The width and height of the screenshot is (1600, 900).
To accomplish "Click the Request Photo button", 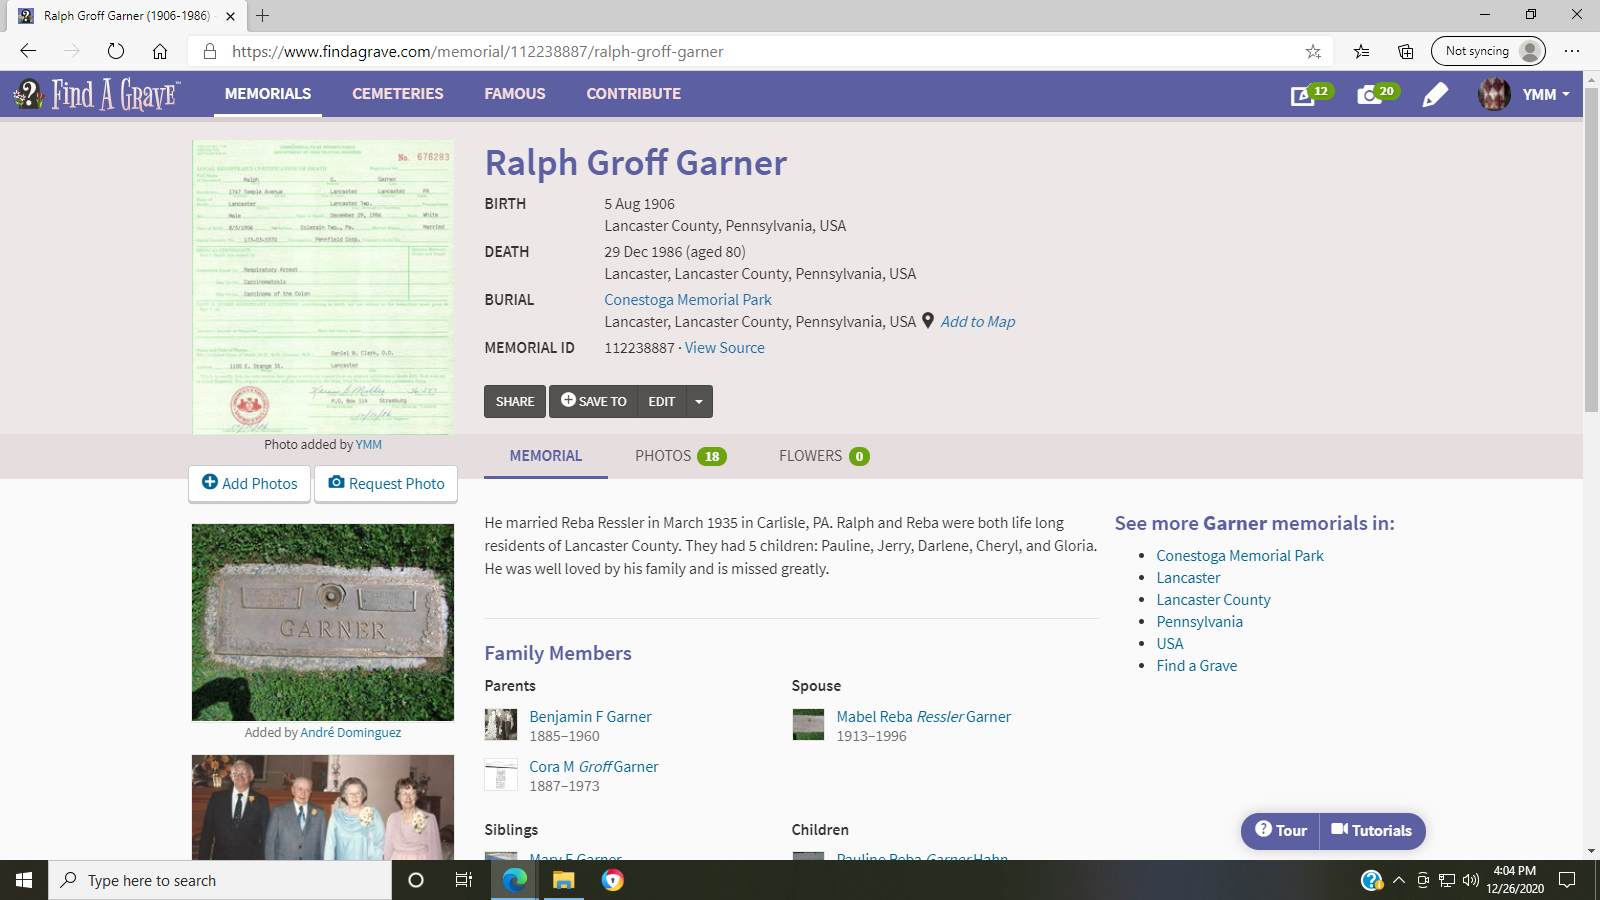I will coord(386,483).
